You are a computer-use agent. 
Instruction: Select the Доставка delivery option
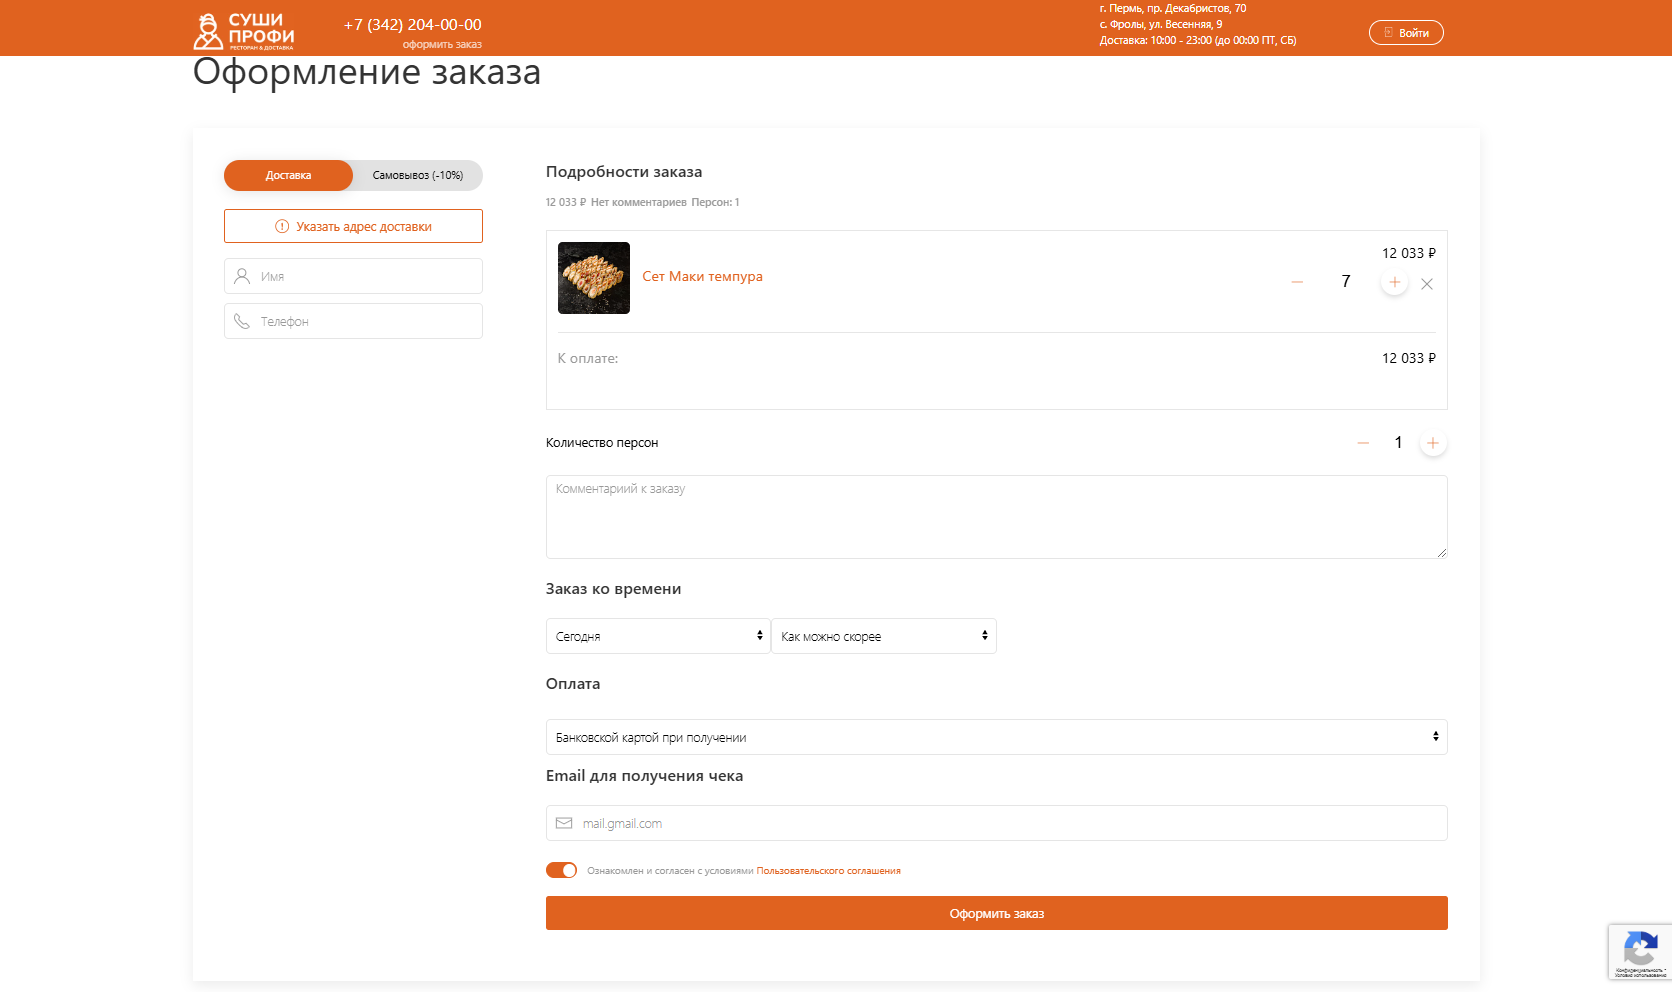click(288, 175)
